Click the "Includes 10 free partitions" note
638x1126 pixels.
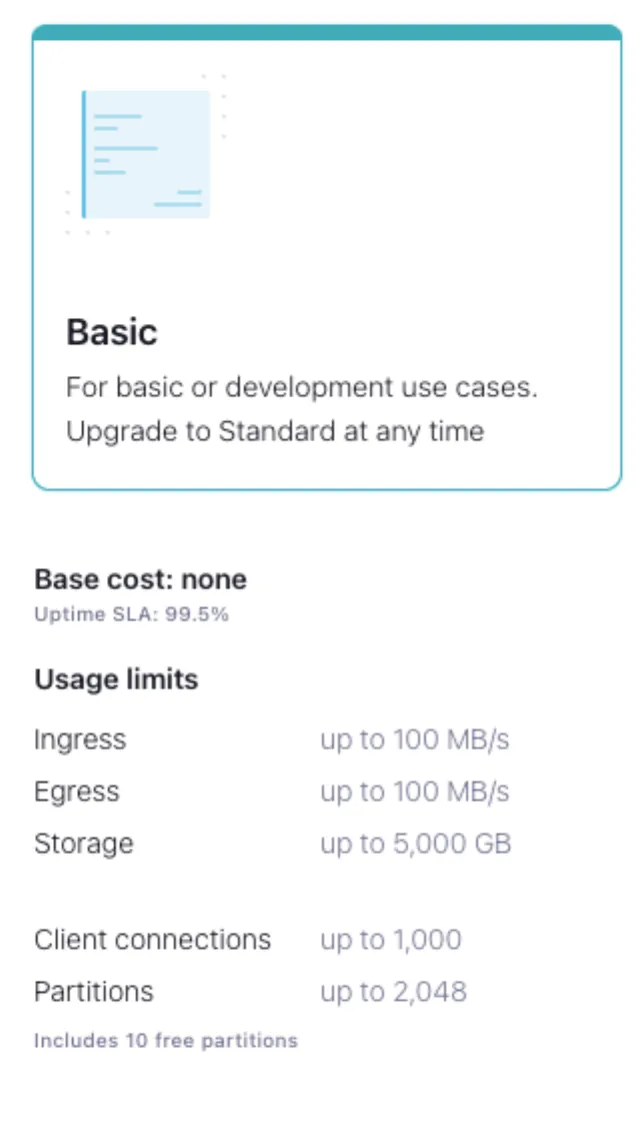tap(166, 1040)
